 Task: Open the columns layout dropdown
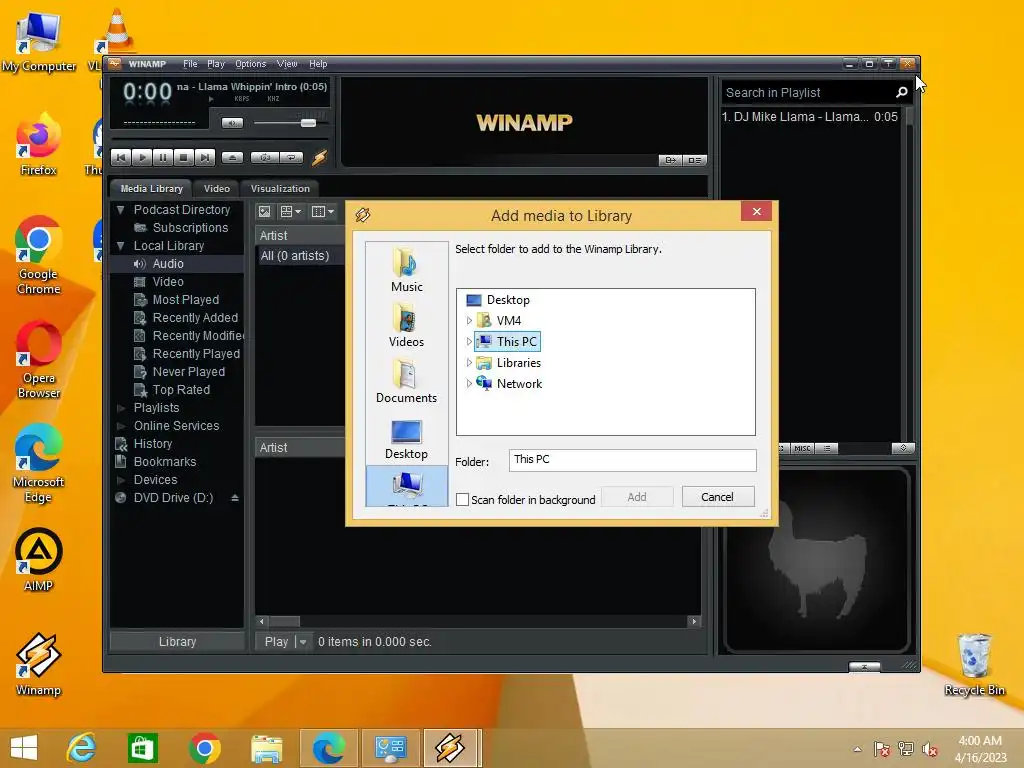point(323,212)
